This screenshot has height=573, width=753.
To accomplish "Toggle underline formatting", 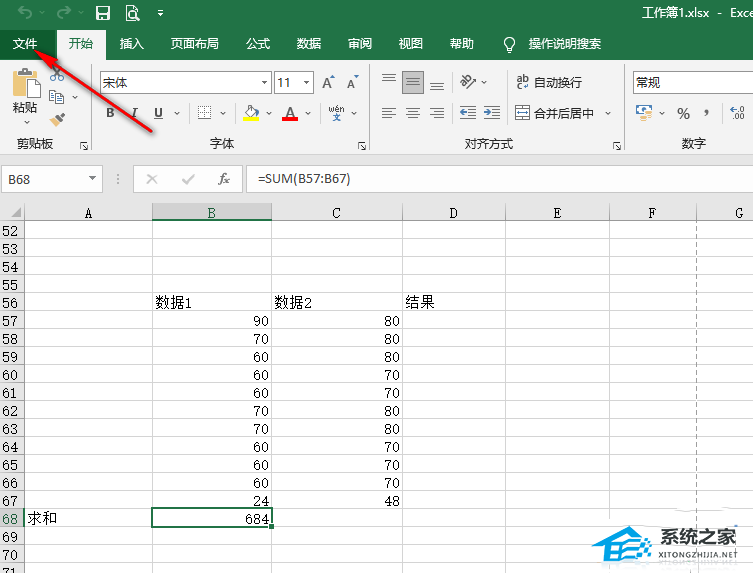I will [x=158, y=113].
